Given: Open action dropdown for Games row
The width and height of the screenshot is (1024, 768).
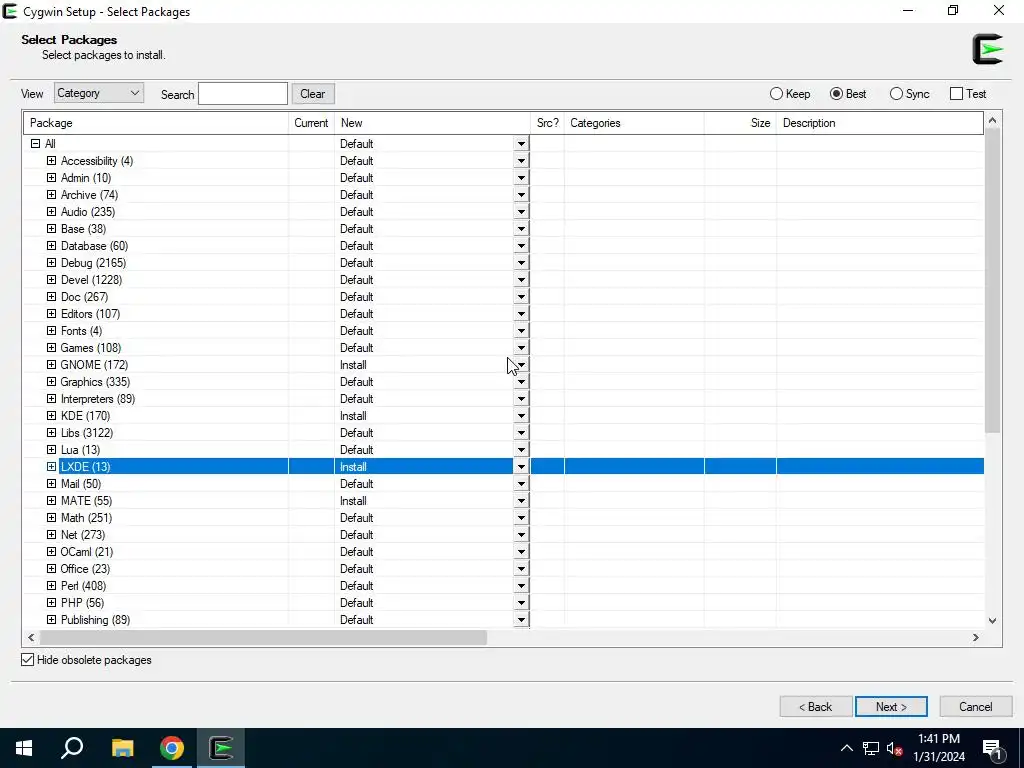Looking at the screenshot, I should (521, 347).
